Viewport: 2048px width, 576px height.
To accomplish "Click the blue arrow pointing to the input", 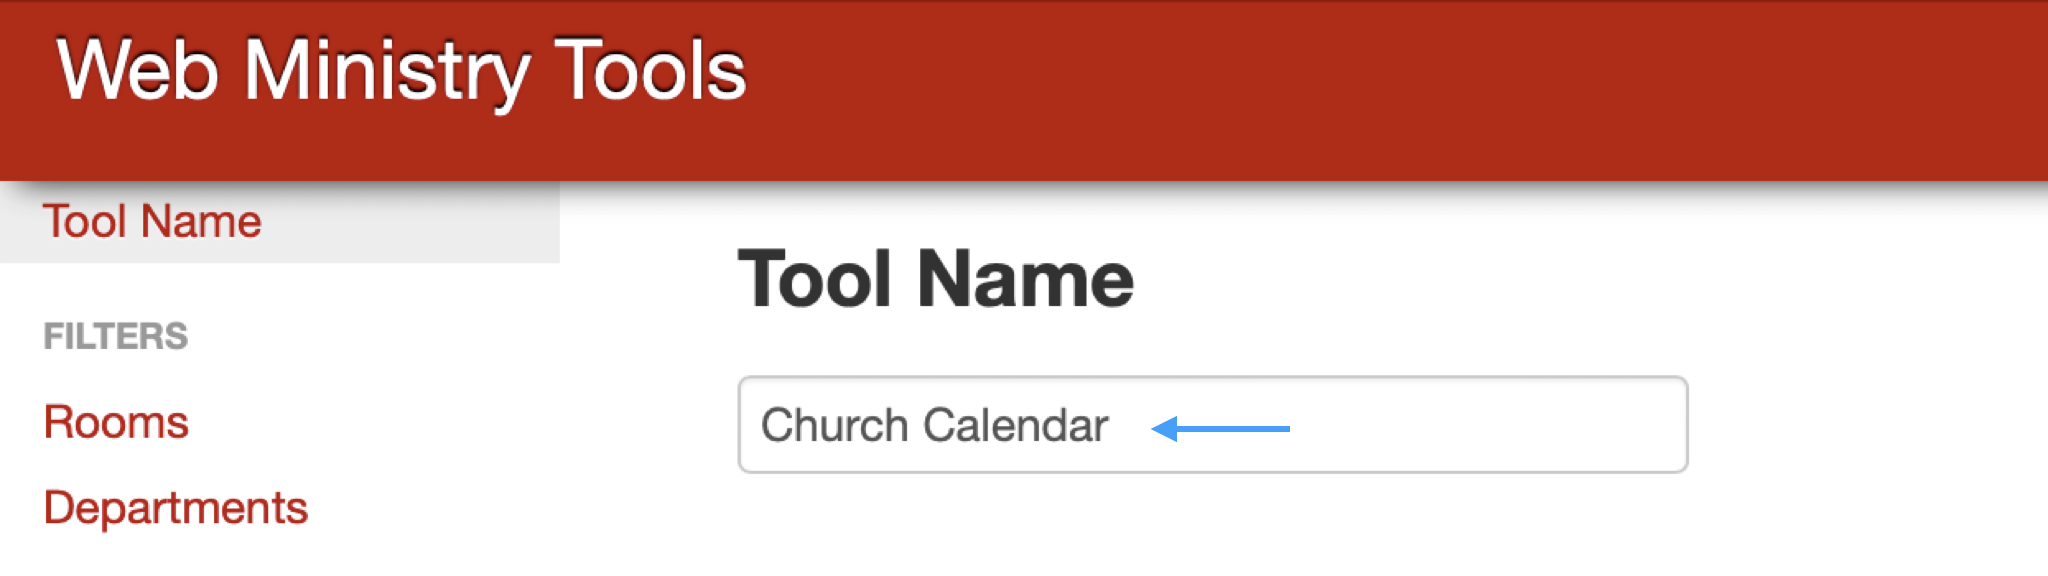I will 1220,426.
